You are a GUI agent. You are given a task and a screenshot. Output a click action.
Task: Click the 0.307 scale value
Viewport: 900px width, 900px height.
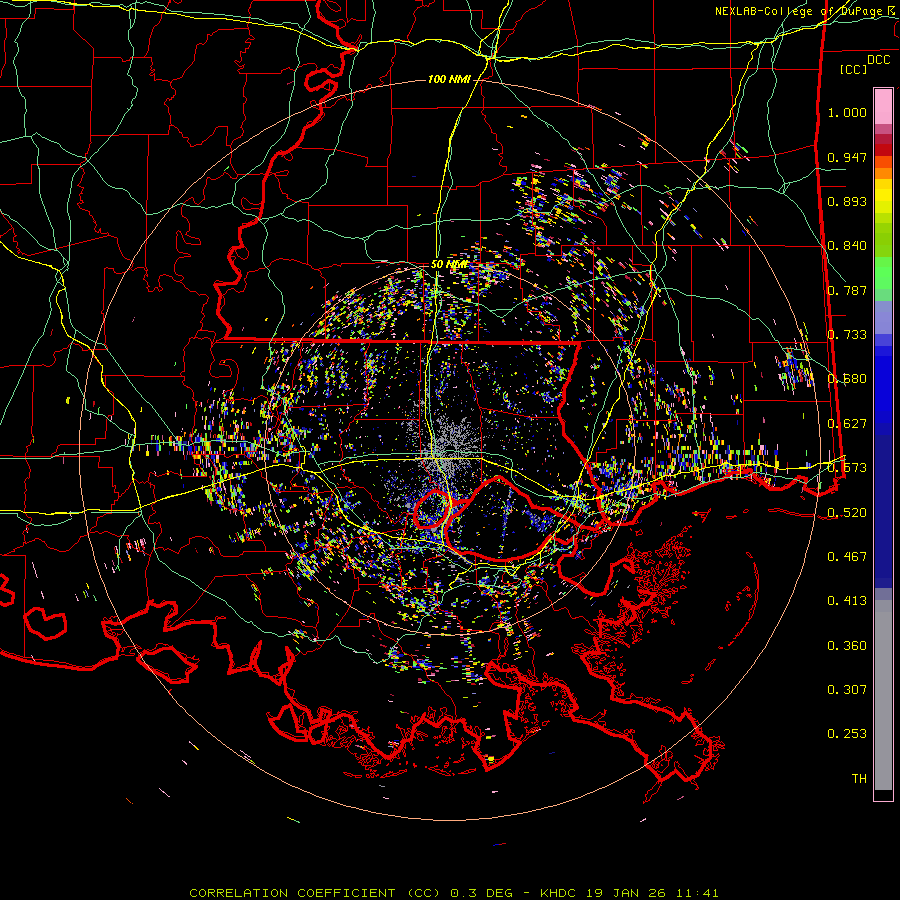[847, 689]
